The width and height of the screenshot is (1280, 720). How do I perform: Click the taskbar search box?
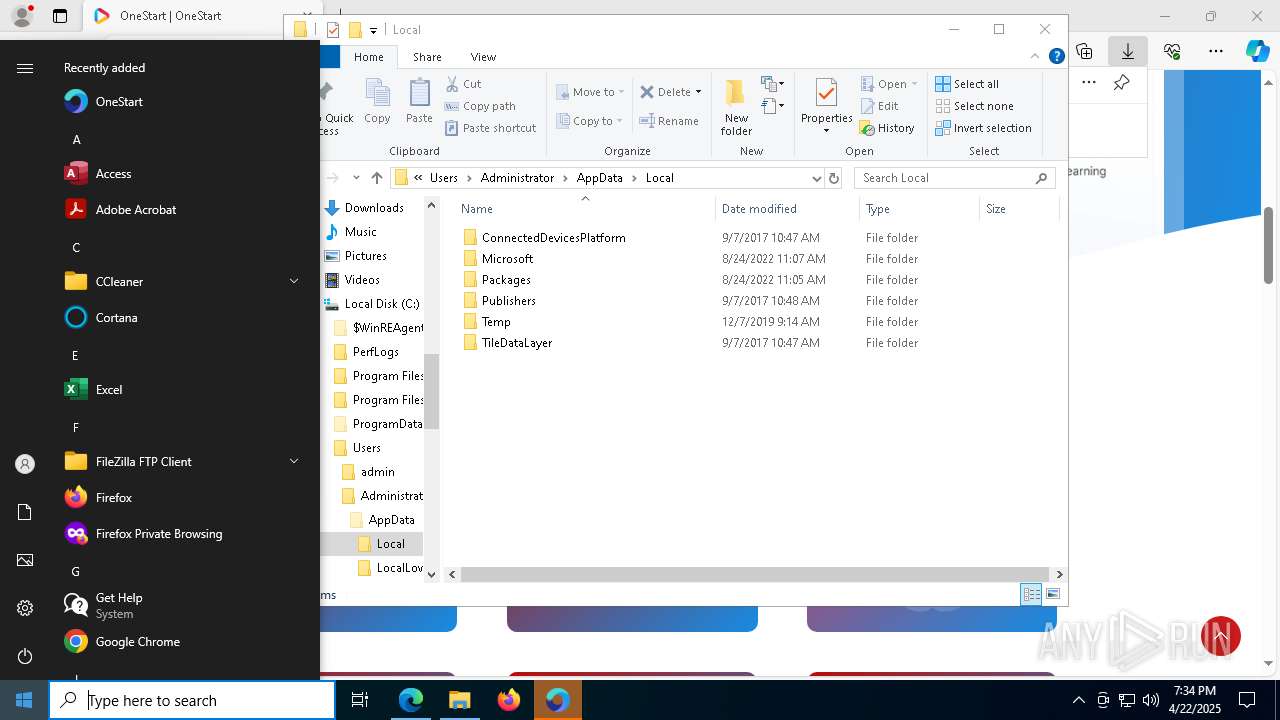point(192,700)
